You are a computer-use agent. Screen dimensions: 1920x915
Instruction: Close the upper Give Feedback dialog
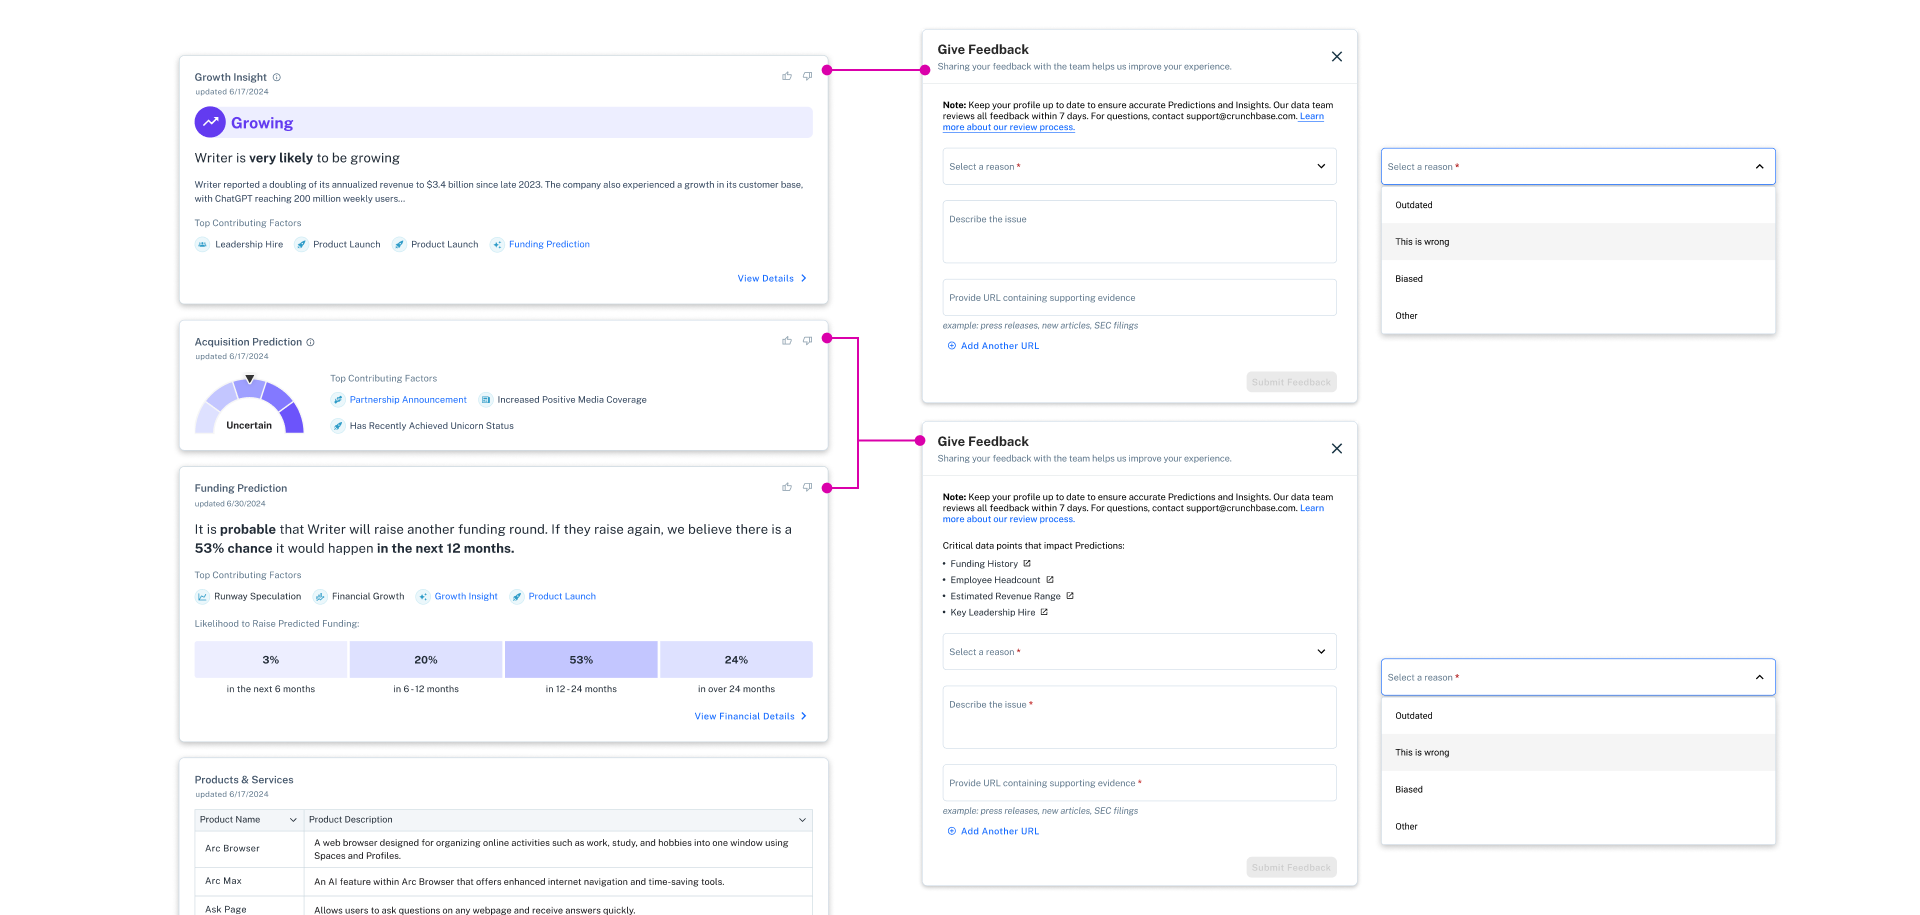pos(1337,57)
